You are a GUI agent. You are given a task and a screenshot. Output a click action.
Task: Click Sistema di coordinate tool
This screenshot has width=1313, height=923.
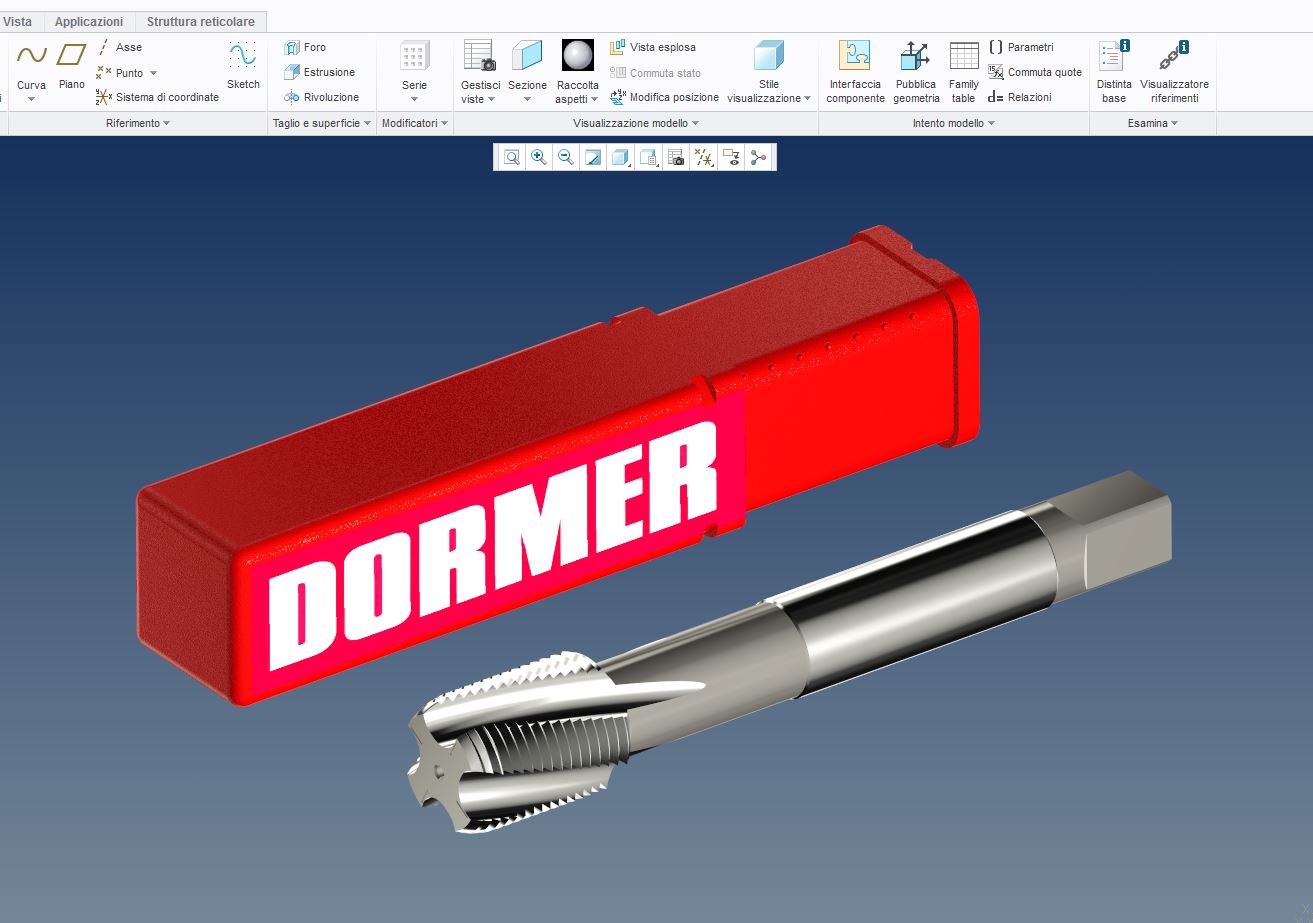click(157, 97)
